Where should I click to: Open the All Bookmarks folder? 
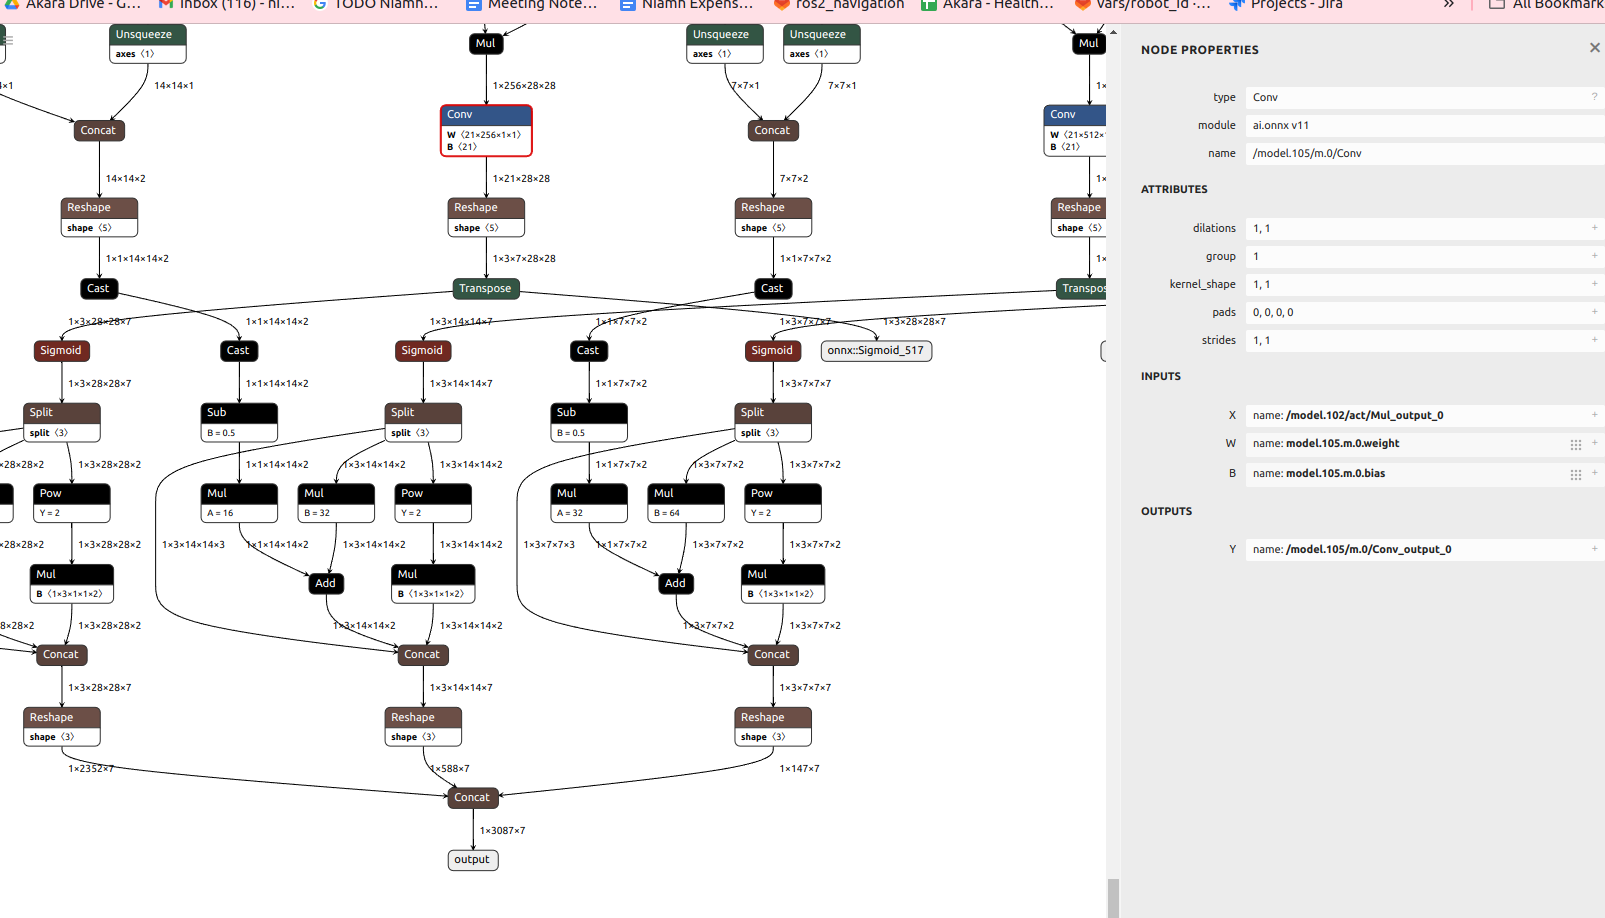coord(1547,5)
